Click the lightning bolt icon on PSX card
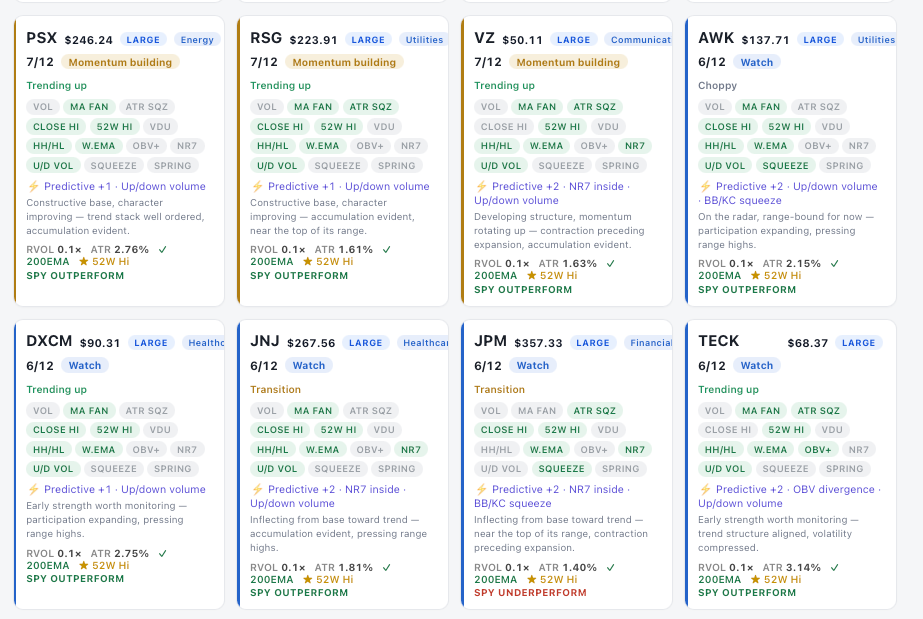 click(34, 187)
